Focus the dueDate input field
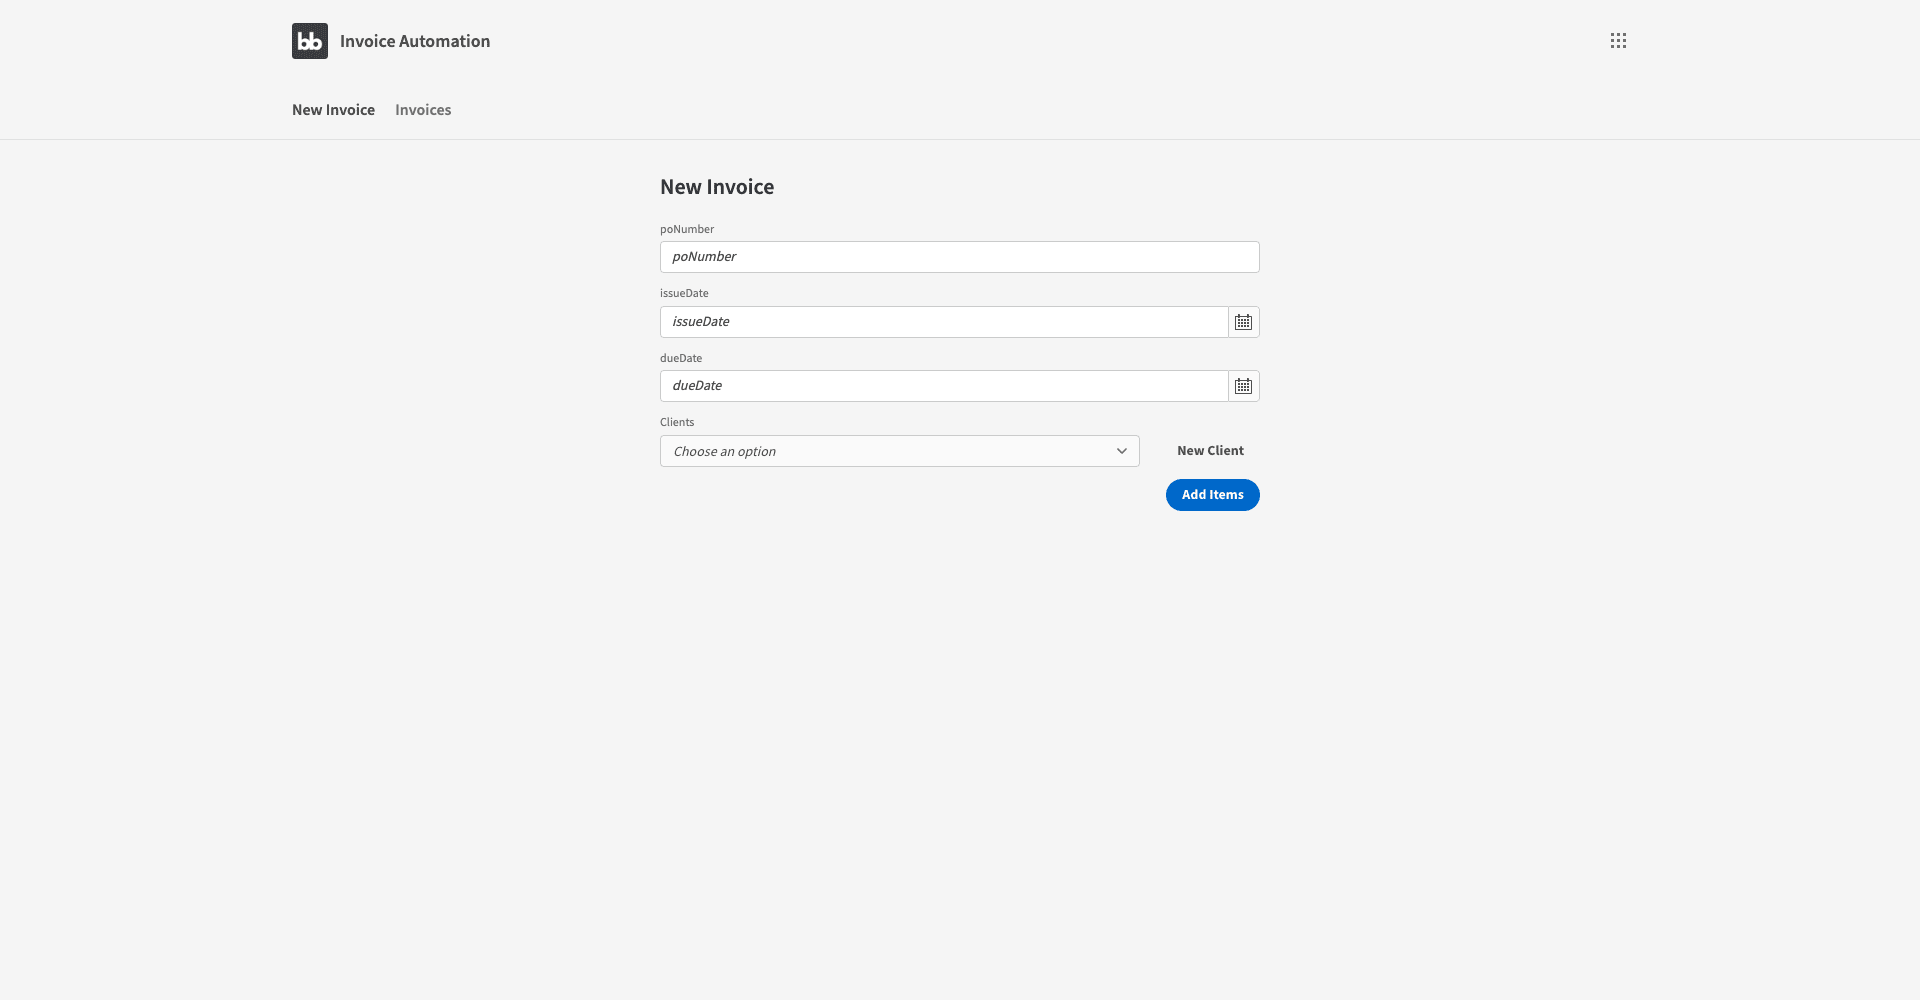The image size is (1920, 1000). point(944,386)
